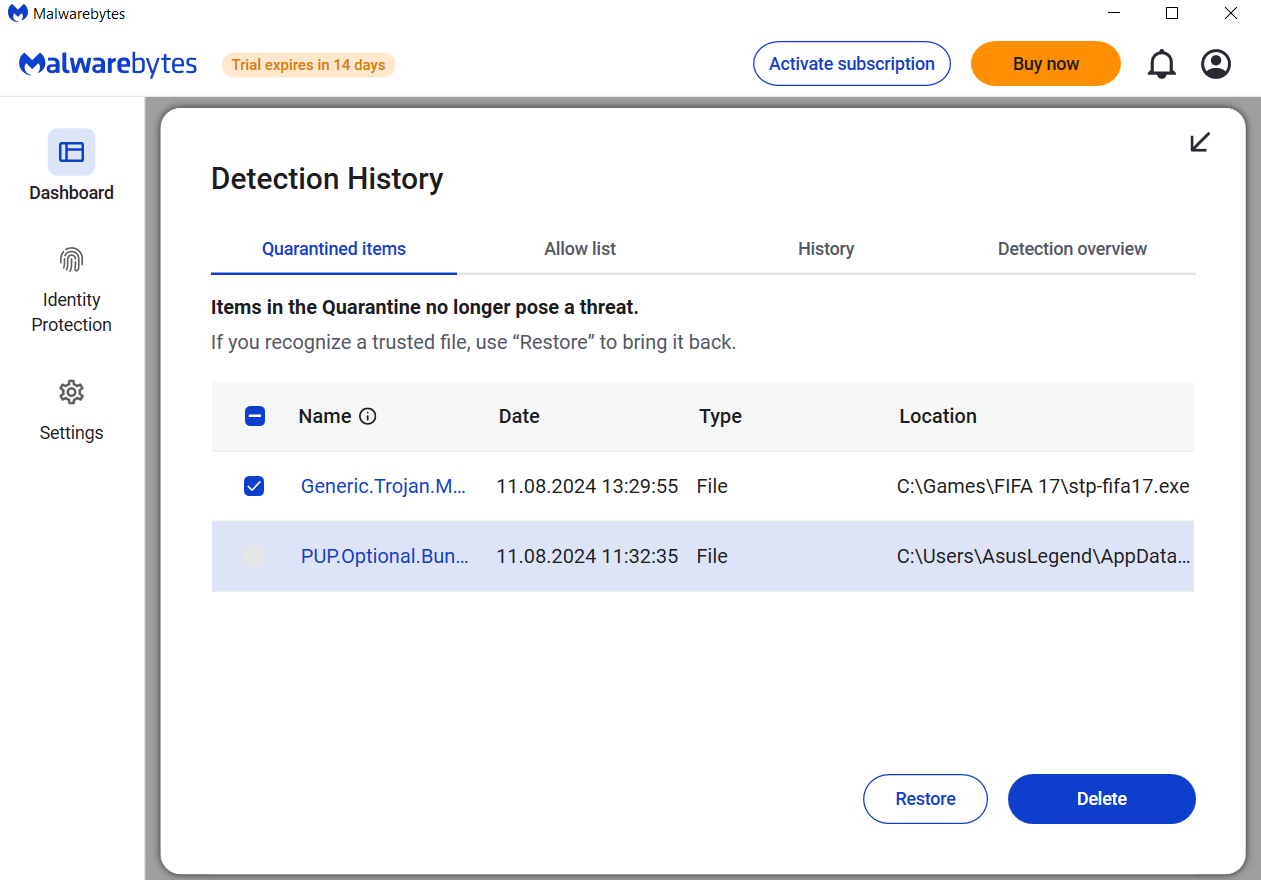Click Activate subscription button

click(x=852, y=64)
